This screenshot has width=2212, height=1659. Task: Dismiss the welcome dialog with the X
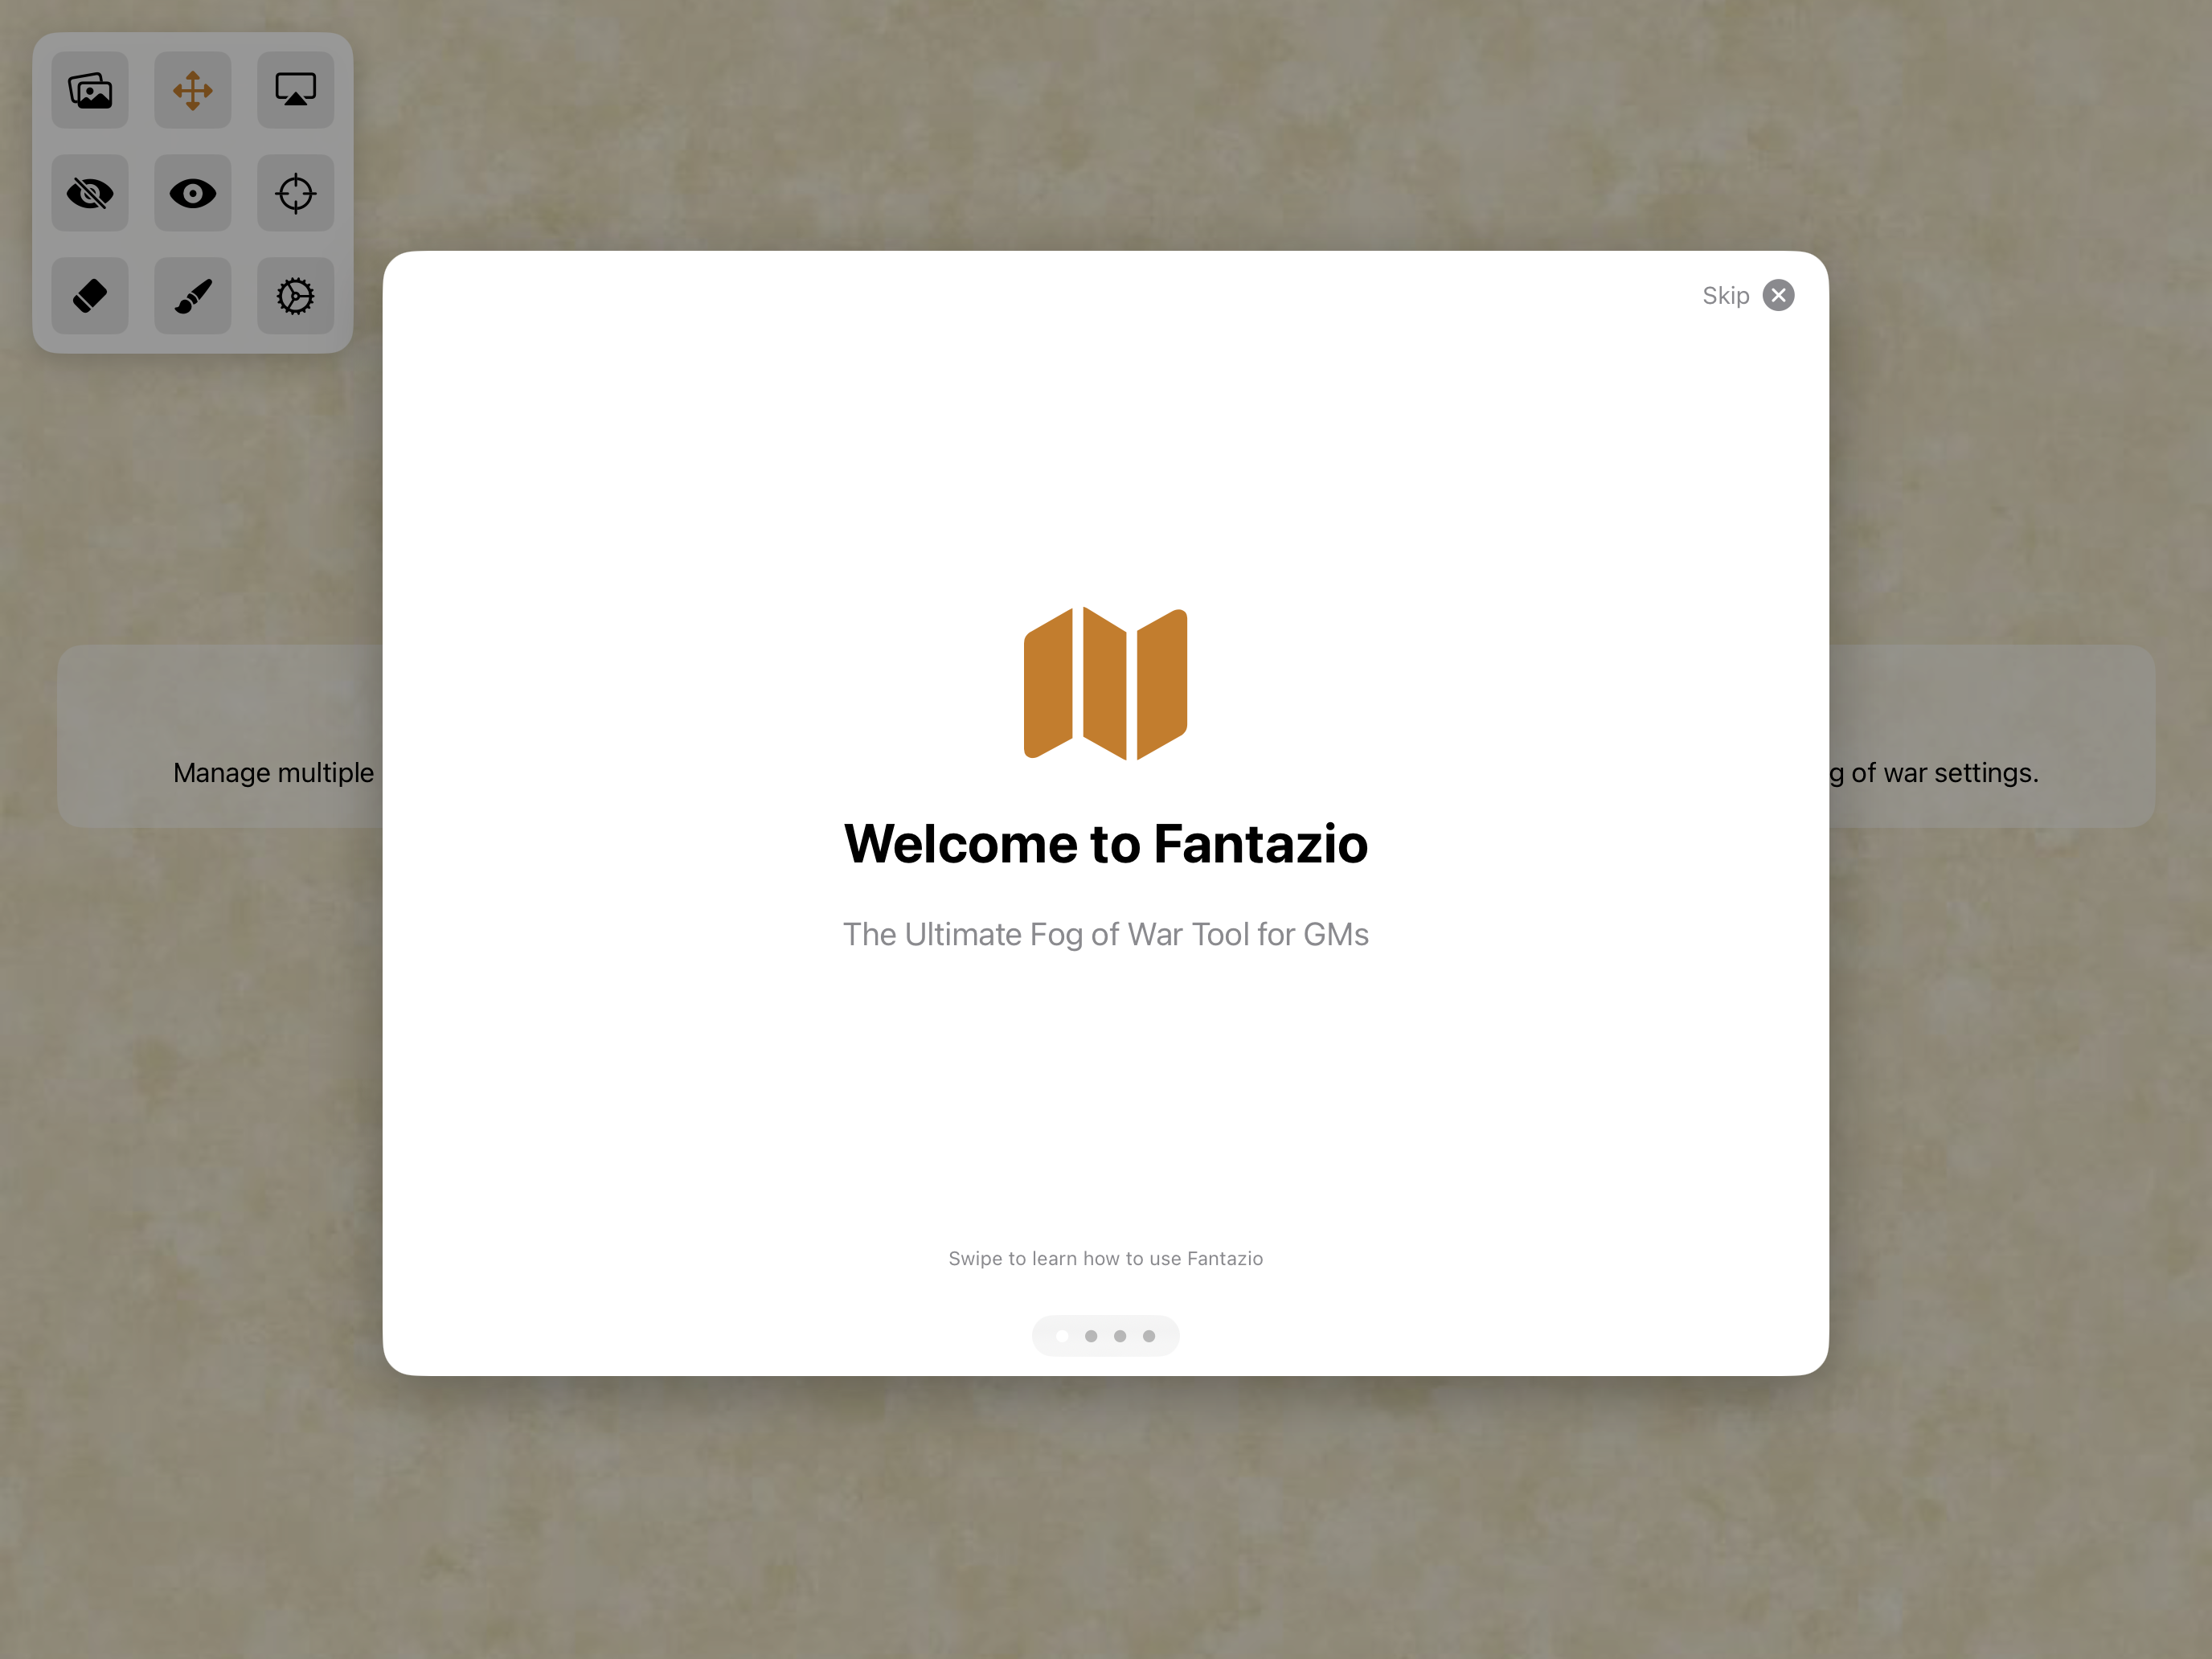(x=1779, y=295)
